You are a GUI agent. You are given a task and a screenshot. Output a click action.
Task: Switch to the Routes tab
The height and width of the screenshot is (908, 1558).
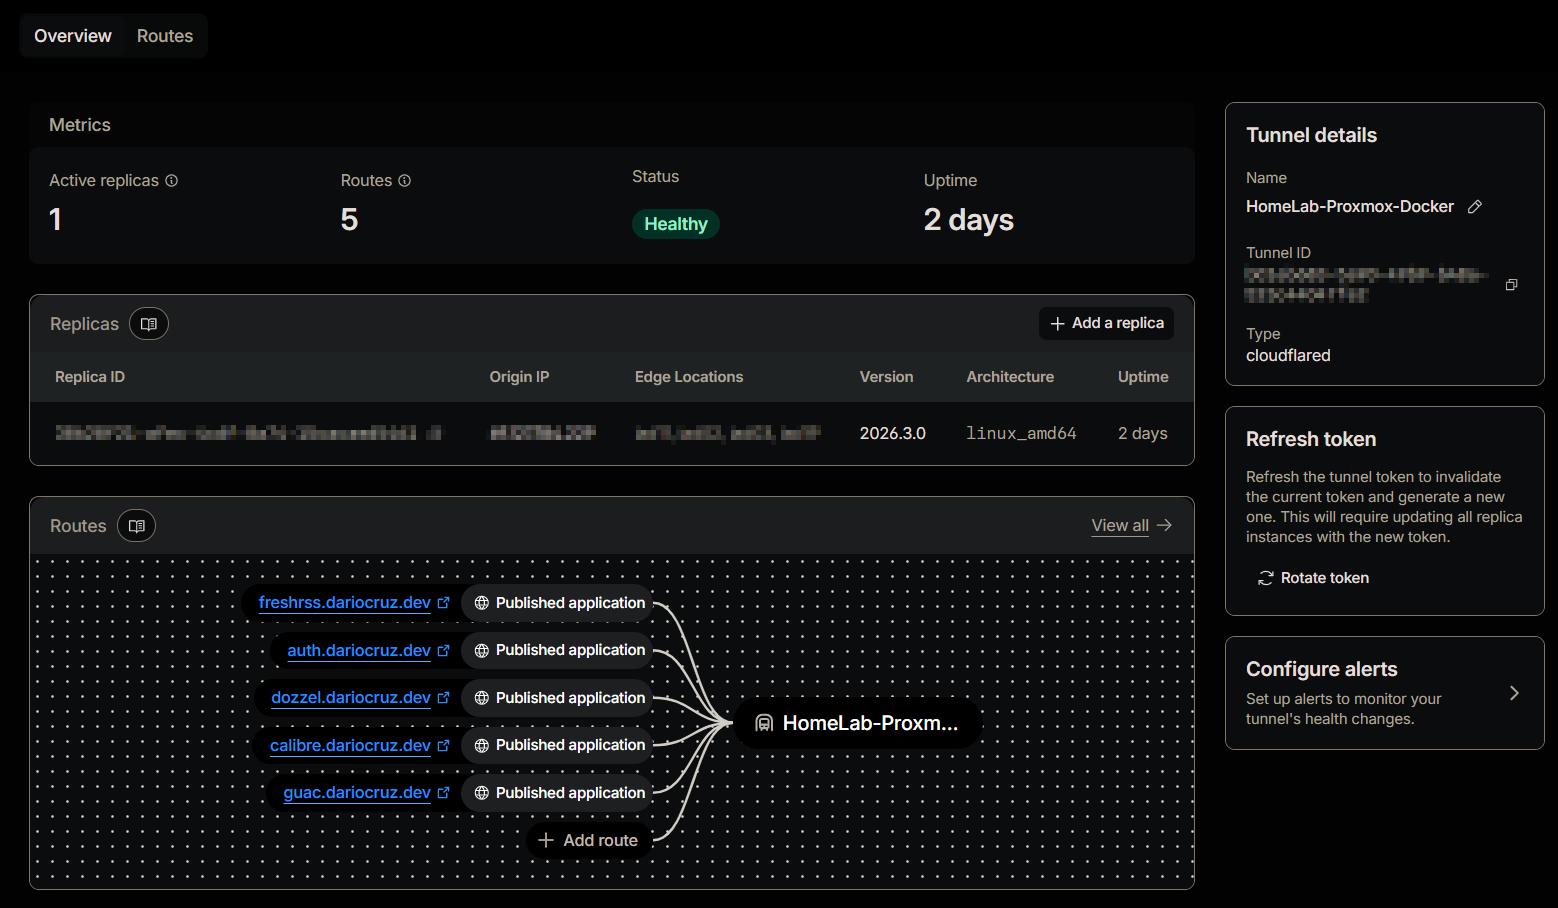pyautogui.click(x=165, y=36)
